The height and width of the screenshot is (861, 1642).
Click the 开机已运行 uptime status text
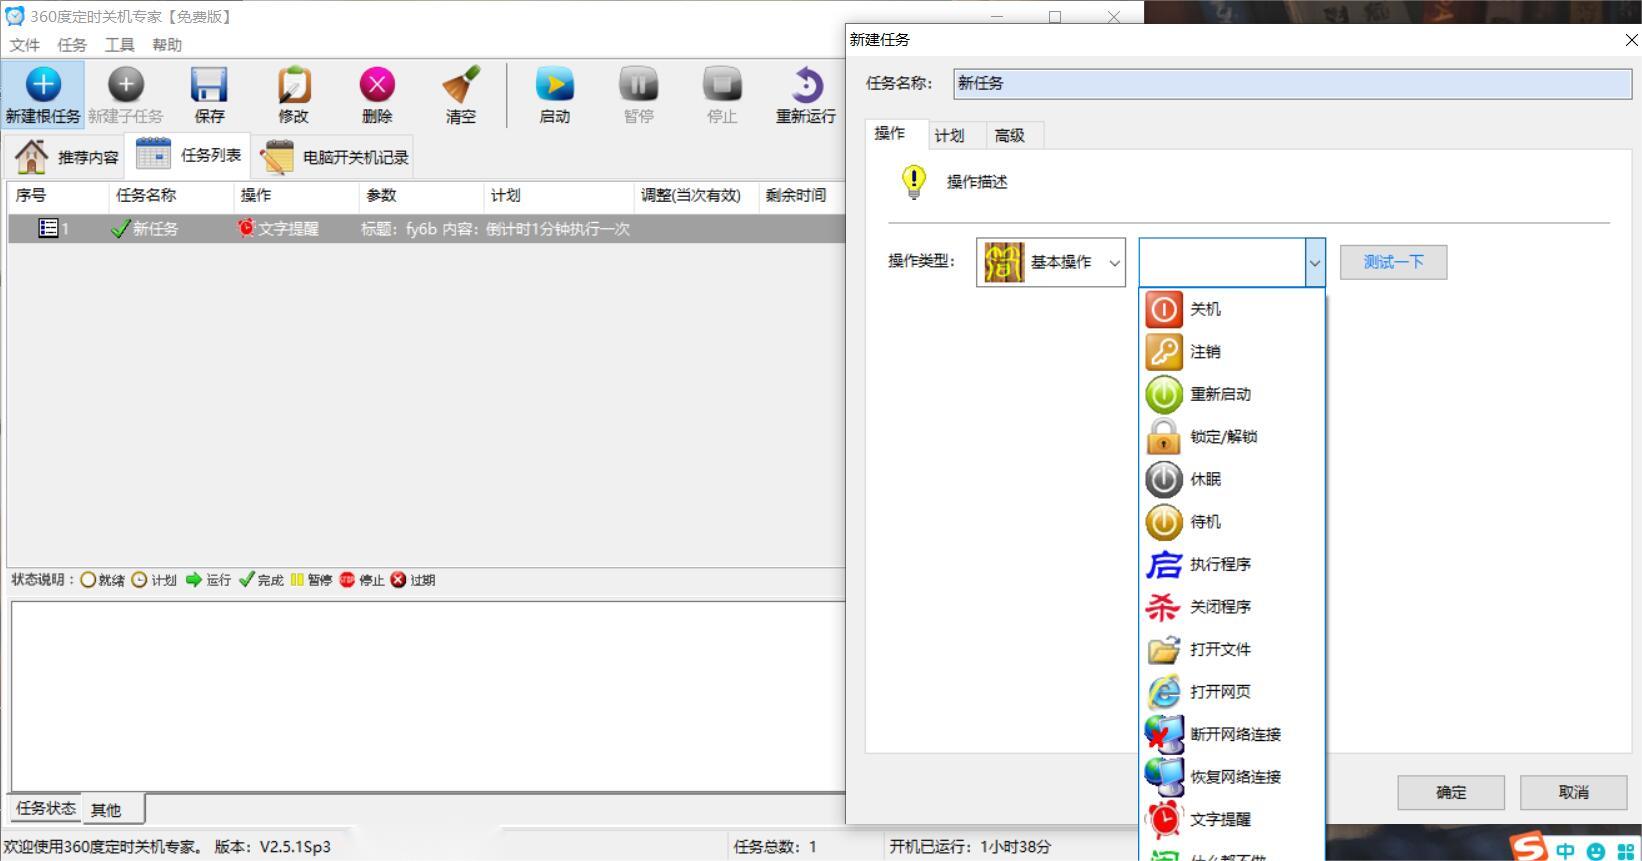point(970,847)
